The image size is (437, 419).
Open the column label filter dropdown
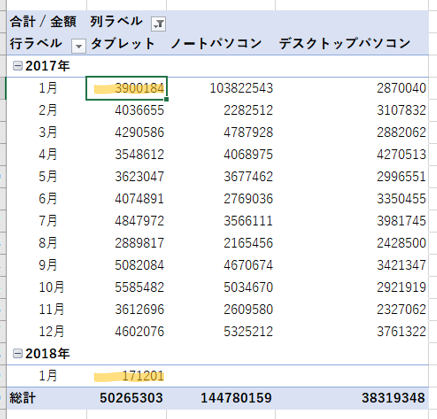158,24
